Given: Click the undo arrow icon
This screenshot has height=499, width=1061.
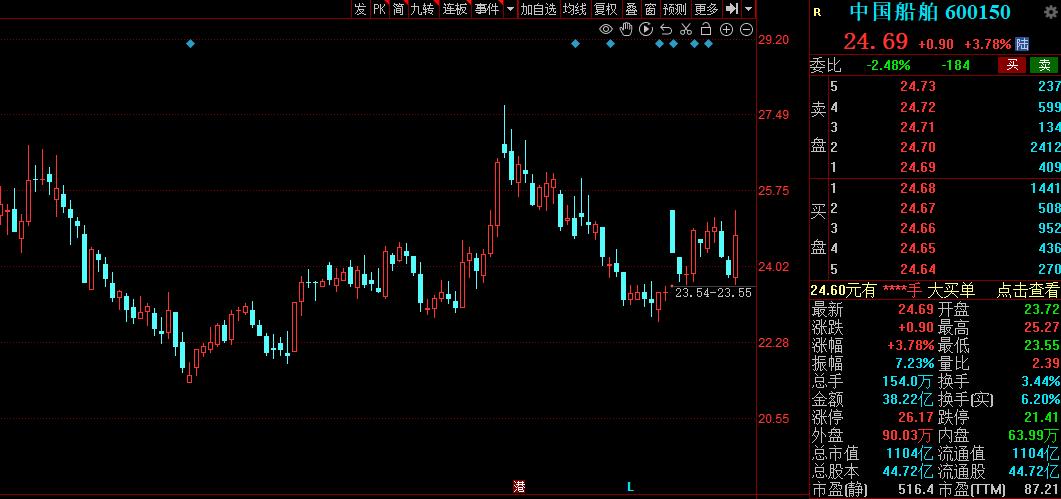Looking at the screenshot, I should [667, 30].
